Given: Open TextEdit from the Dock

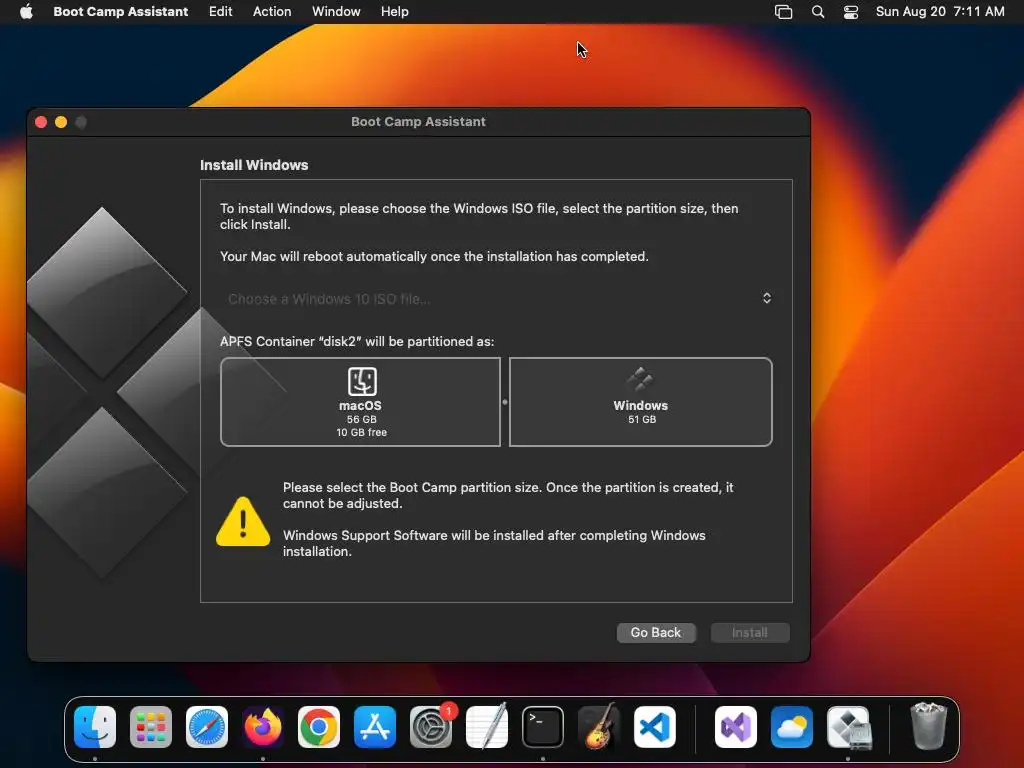Looking at the screenshot, I should click(x=487, y=727).
